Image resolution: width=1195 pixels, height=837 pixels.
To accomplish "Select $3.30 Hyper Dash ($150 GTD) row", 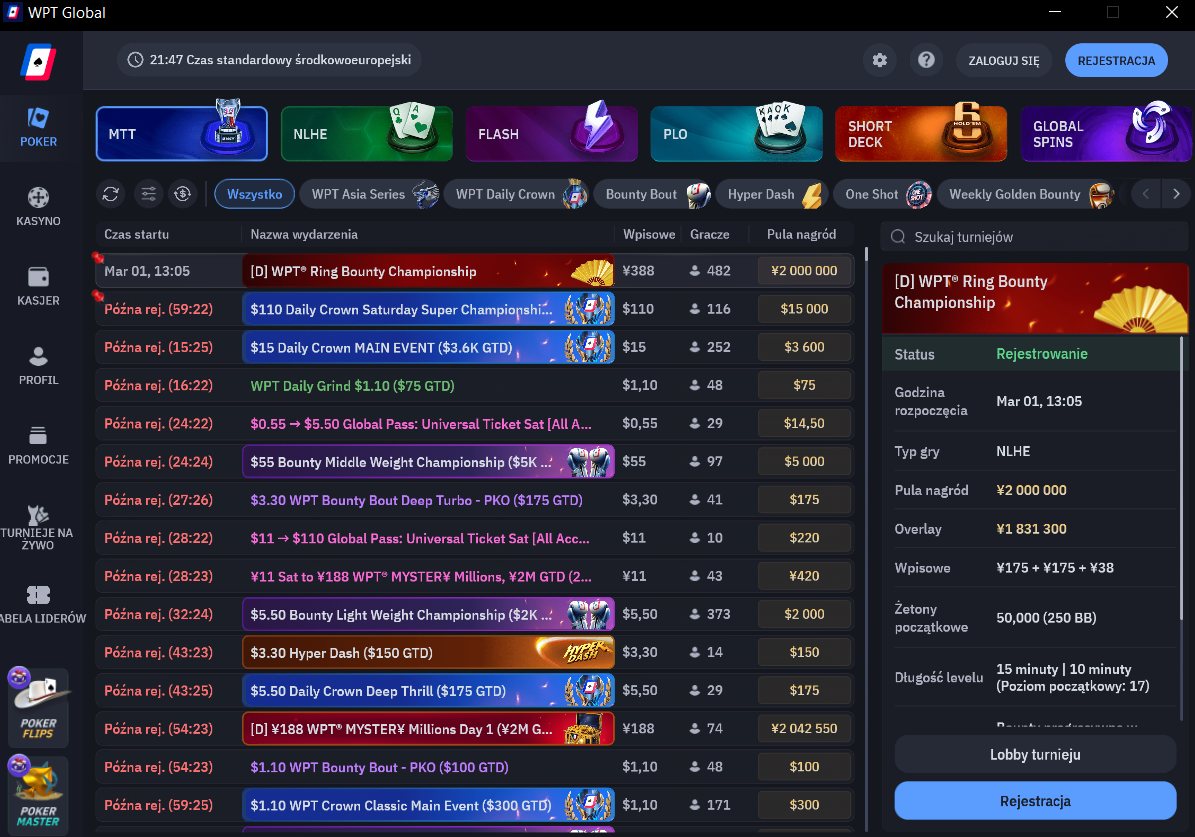I will 474,652.
